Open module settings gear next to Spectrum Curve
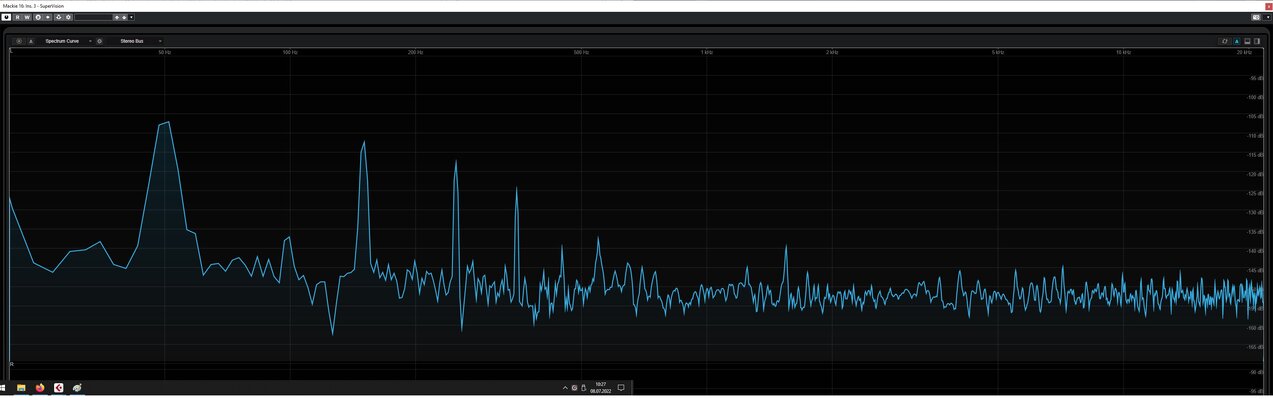Viewport: 1273px width, 400px height. point(99,41)
